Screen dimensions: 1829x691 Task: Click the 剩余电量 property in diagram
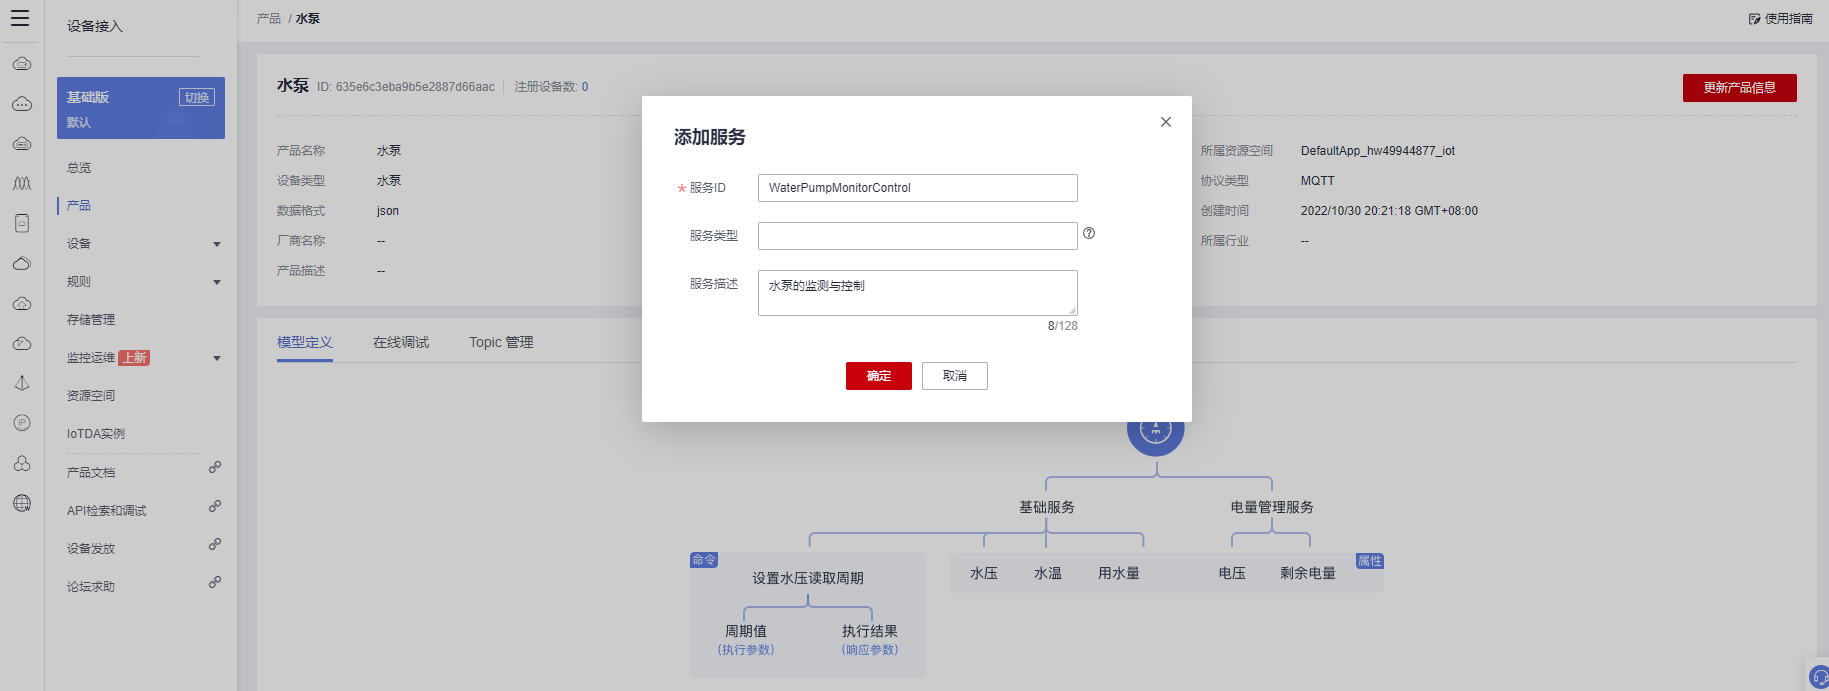pos(1308,573)
